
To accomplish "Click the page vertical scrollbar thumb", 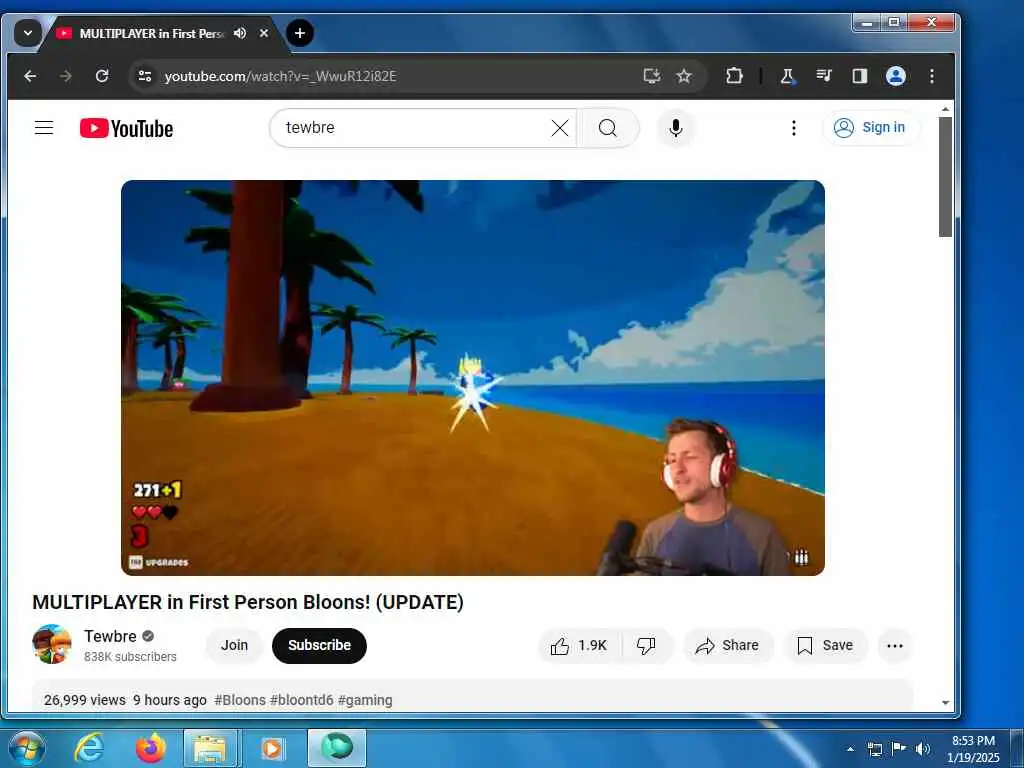I will [945, 176].
